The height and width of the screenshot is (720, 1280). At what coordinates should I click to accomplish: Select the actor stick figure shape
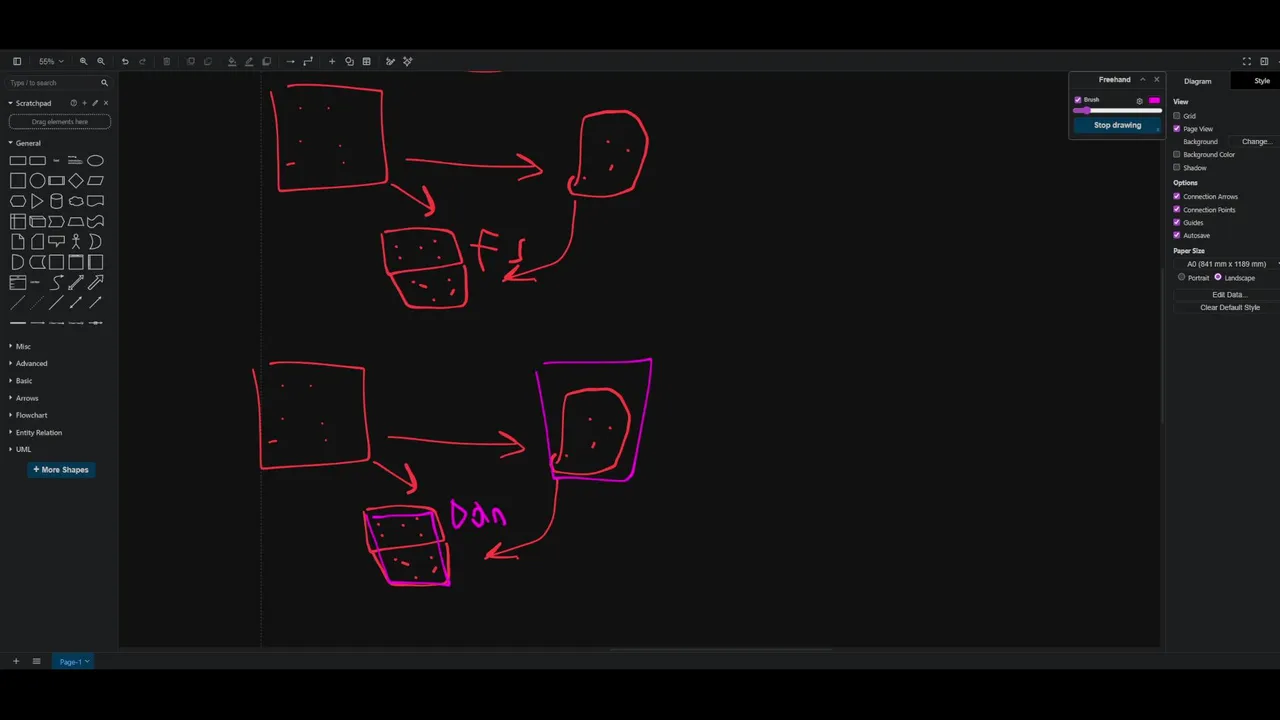[76, 241]
